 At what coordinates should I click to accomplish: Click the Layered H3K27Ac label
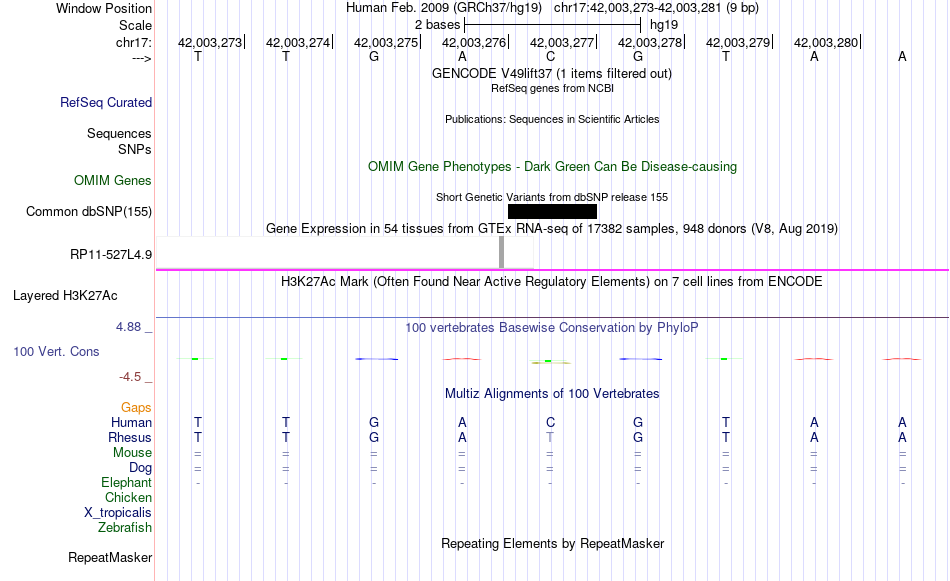(x=65, y=296)
